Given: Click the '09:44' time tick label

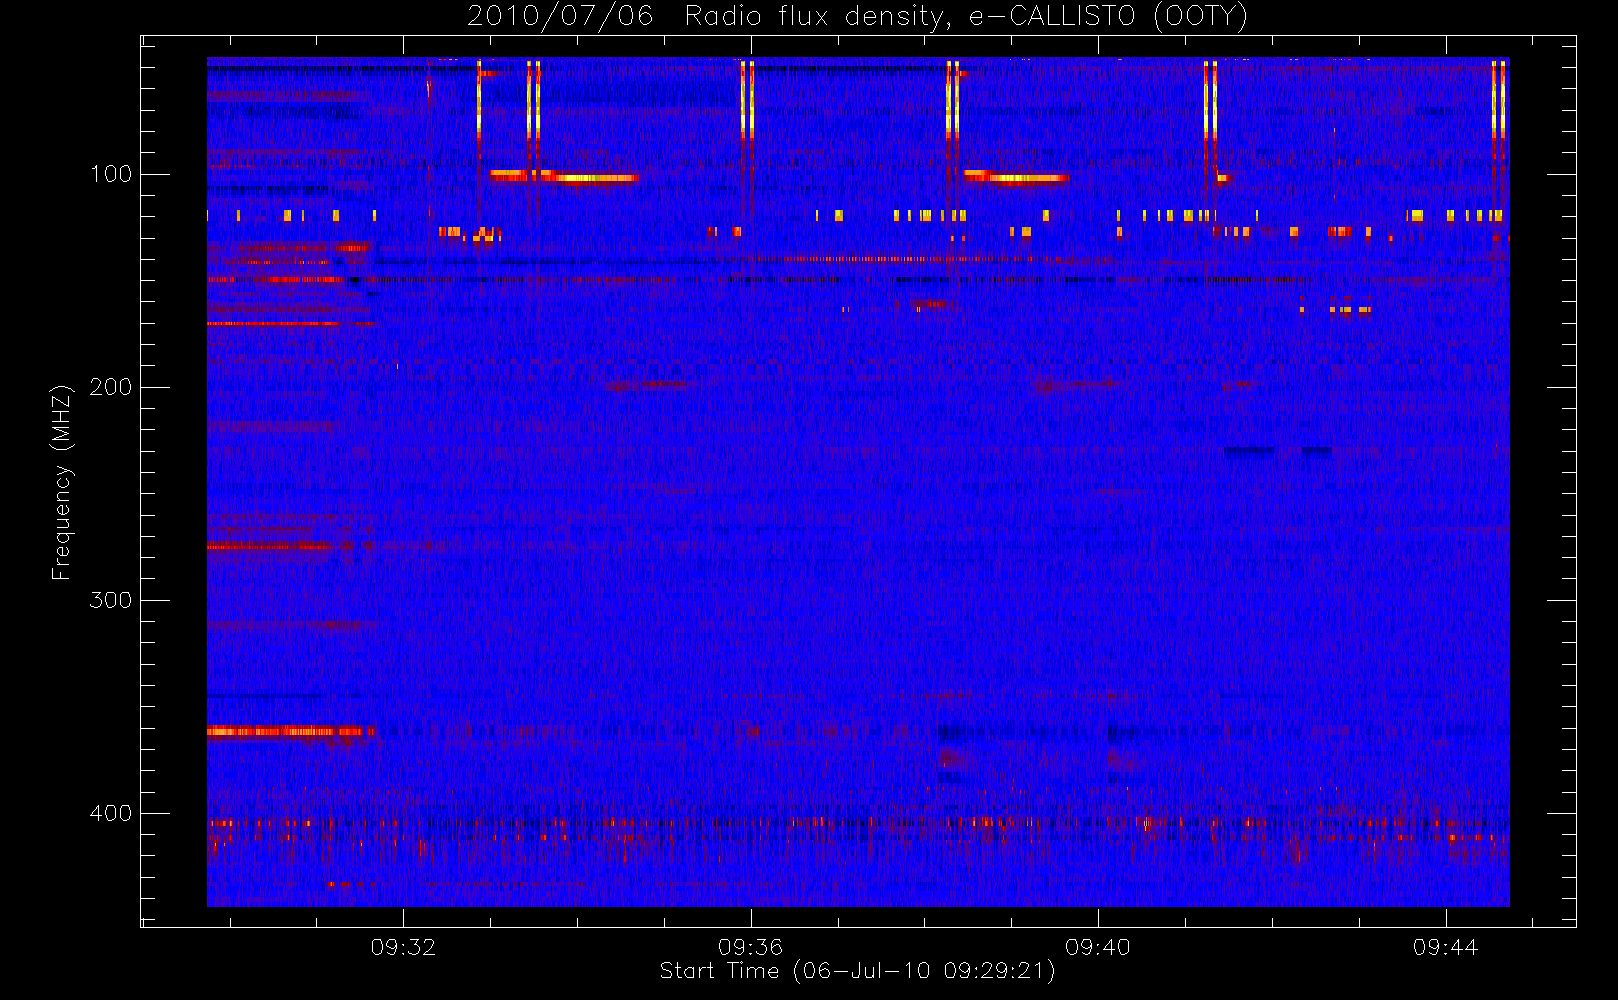Looking at the screenshot, I should pyautogui.click(x=1445, y=947).
